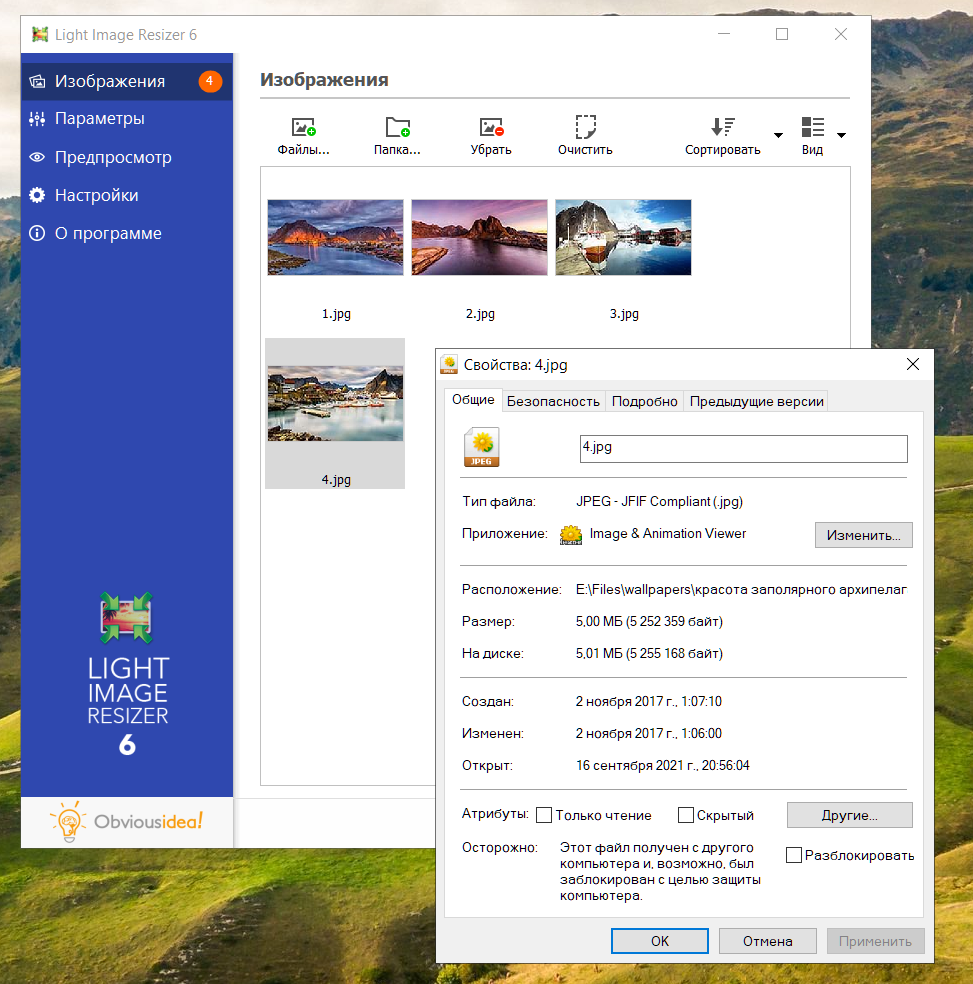973x984 pixels.
Task: Expand the Вид dropdown arrow
Action: [x=842, y=135]
